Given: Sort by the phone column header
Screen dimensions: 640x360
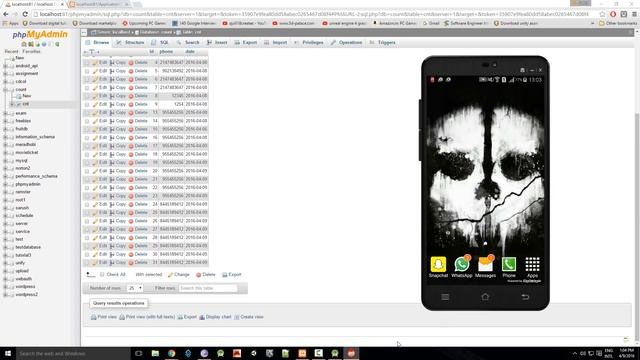Looking at the screenshot, I should pos(166,52).
